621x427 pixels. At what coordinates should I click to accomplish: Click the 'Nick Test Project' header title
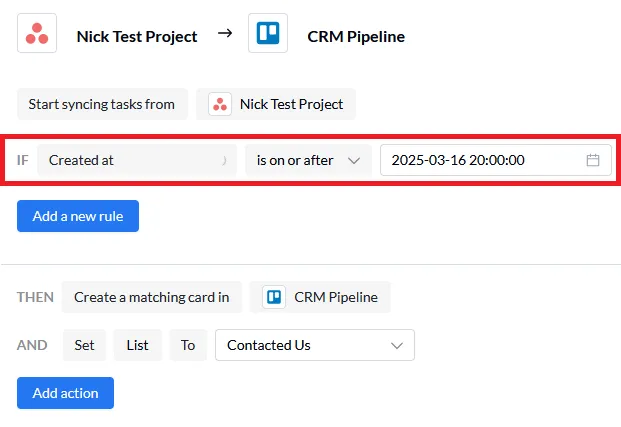pos(137,36)
